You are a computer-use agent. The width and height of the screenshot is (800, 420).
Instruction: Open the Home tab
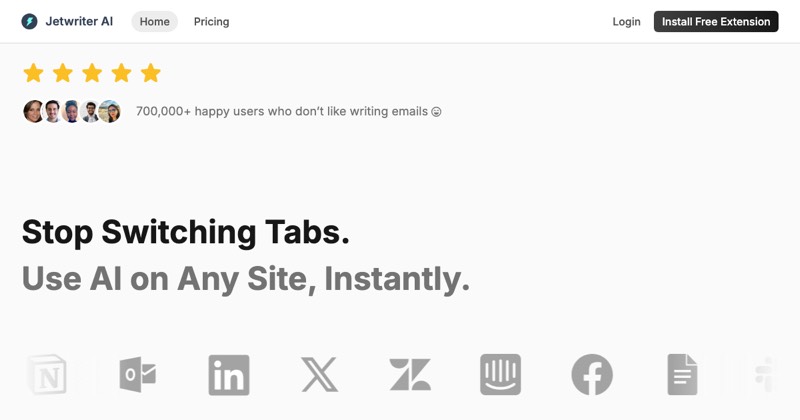coord(155,21)
